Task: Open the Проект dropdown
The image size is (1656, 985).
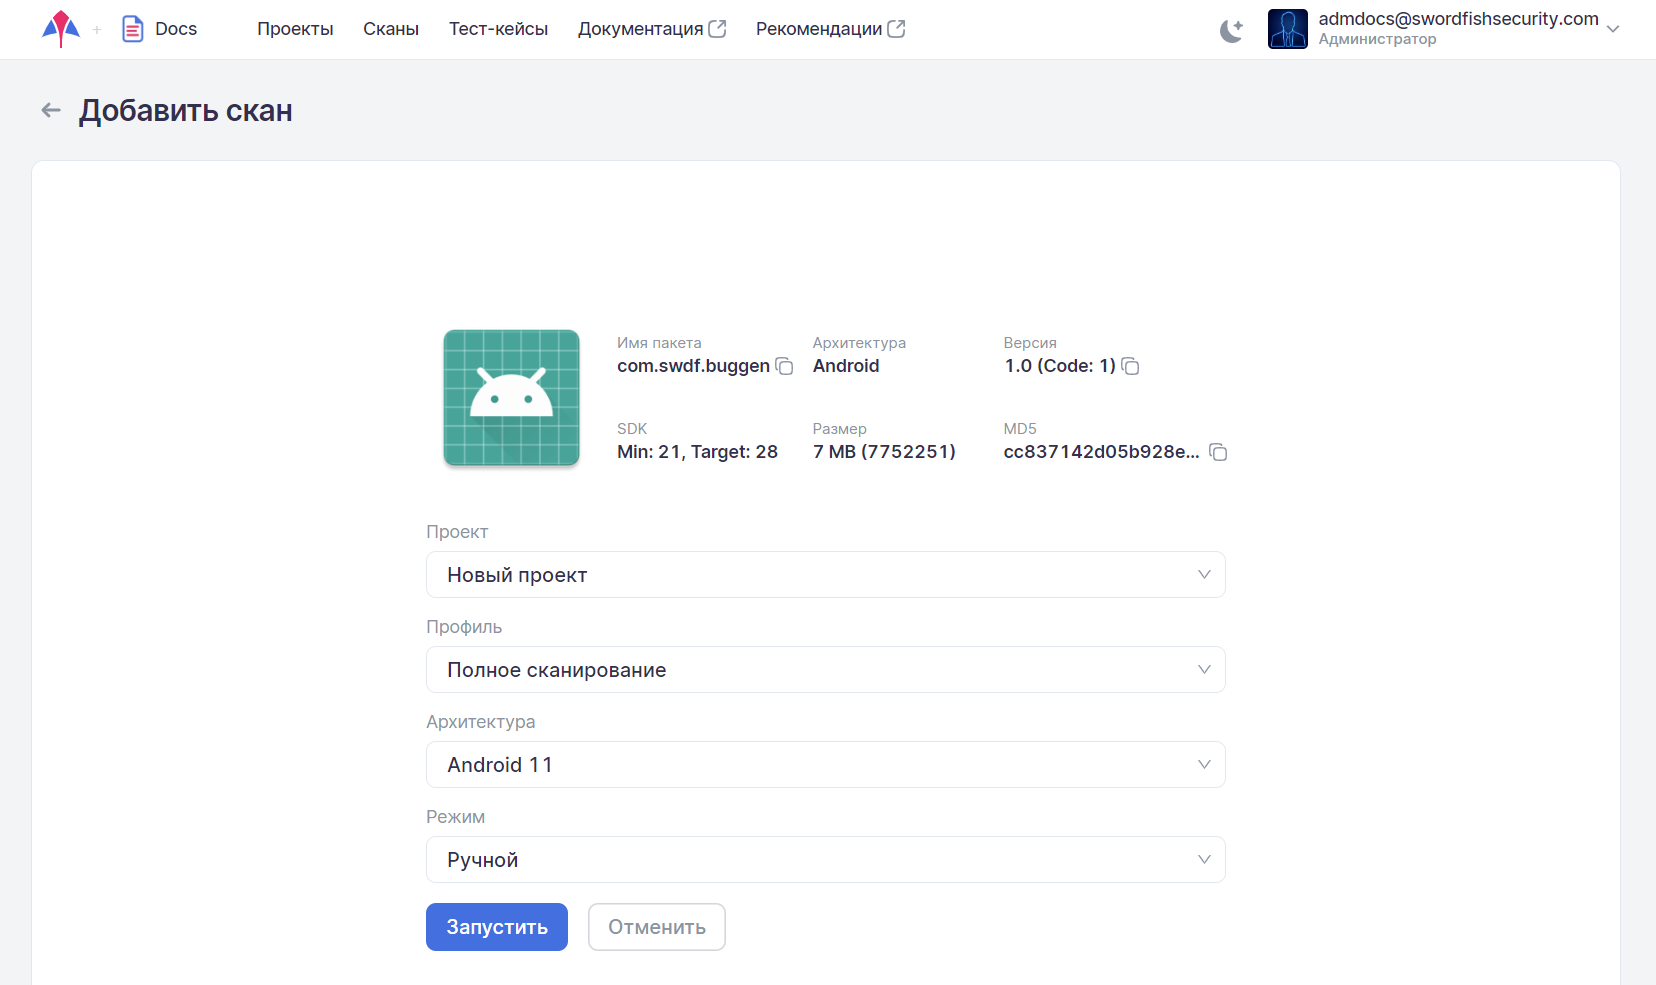Action: point(825,575)
